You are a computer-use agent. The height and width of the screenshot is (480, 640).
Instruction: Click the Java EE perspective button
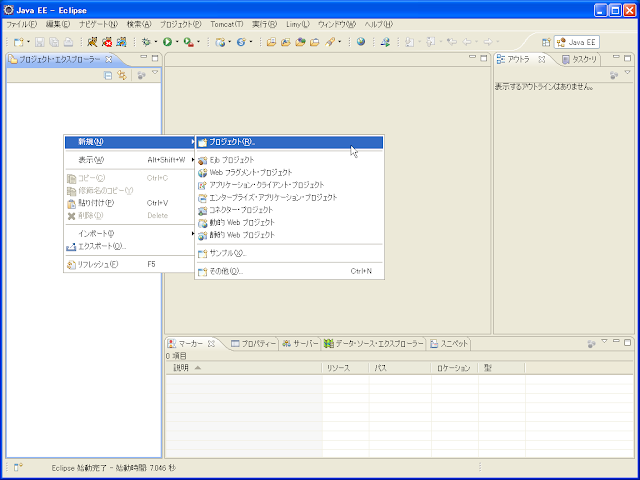(x=577, y=42)
